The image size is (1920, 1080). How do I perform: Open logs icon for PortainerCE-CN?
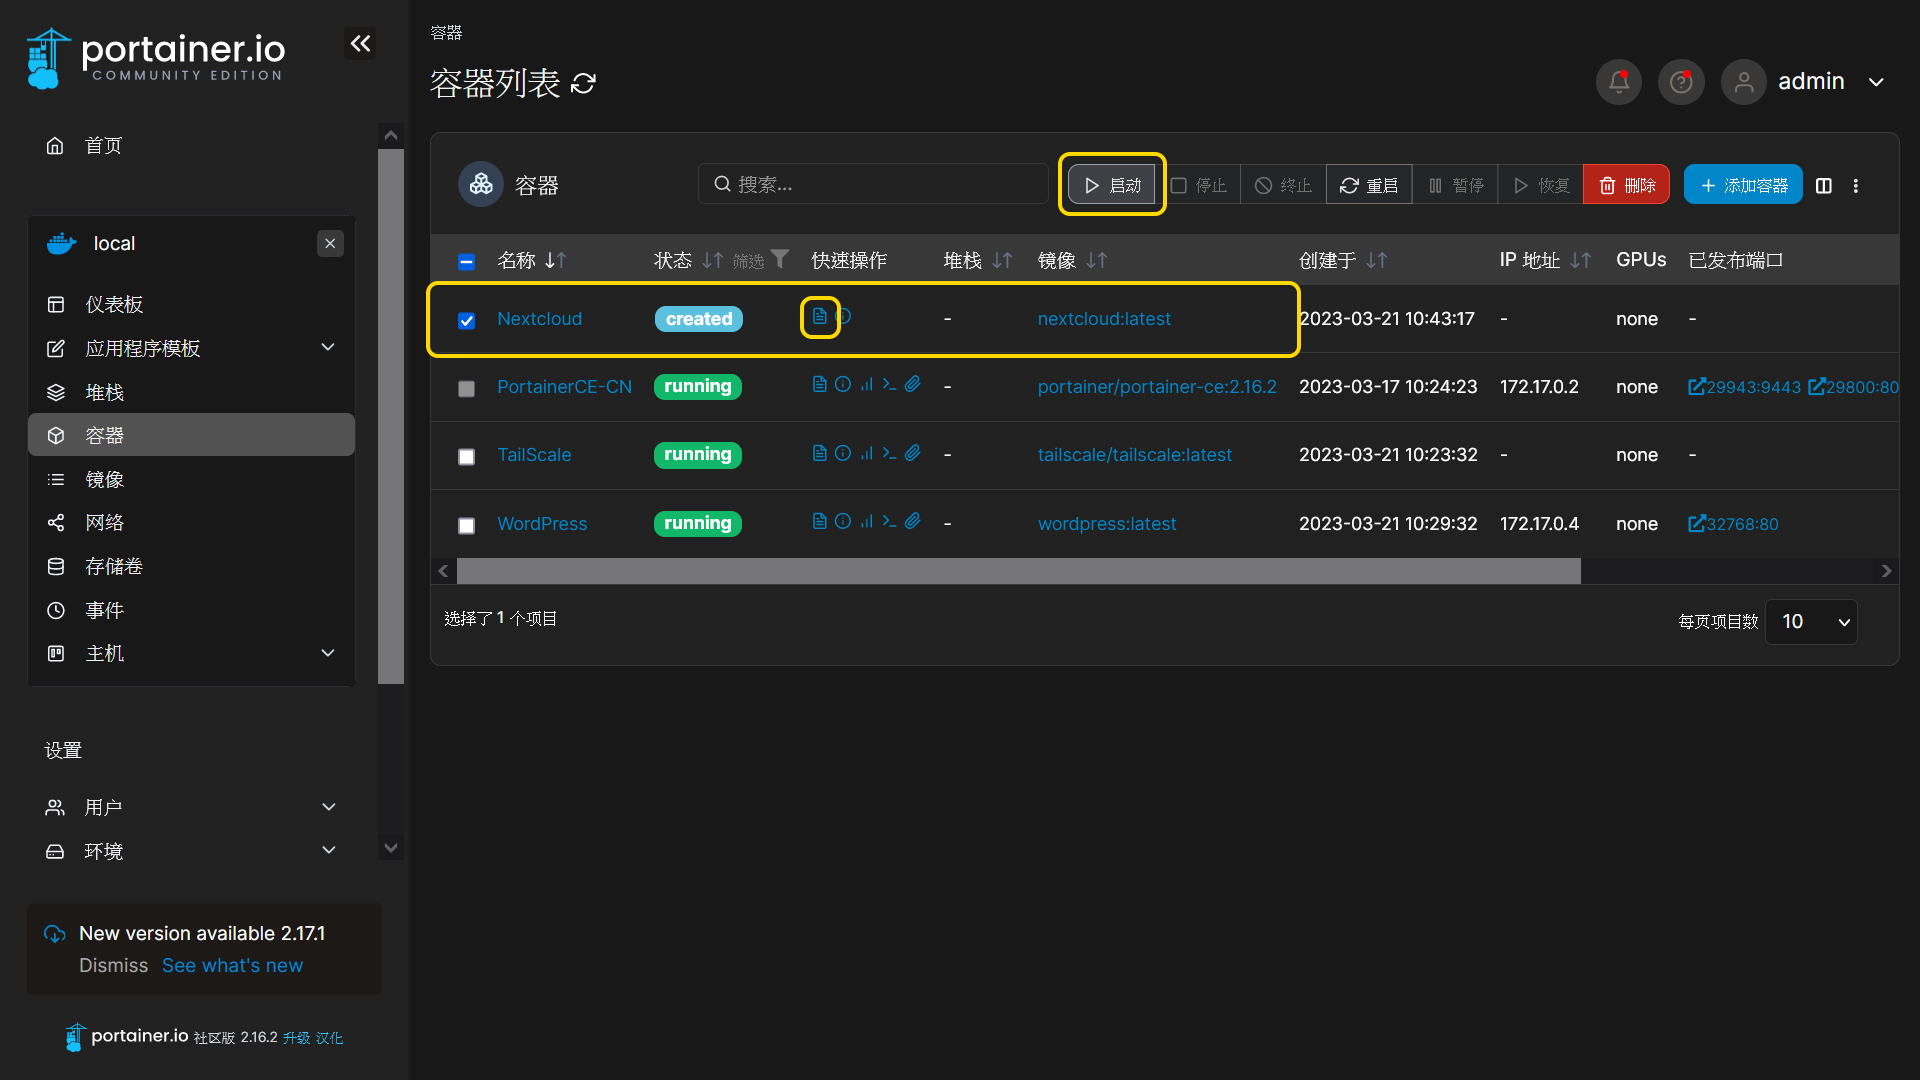pos(819,384)
